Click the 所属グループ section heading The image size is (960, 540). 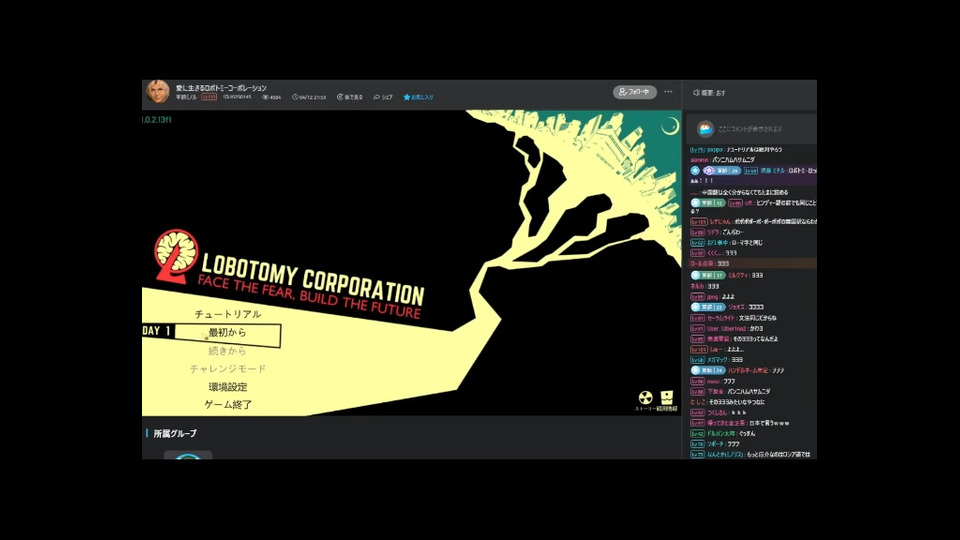175,433
